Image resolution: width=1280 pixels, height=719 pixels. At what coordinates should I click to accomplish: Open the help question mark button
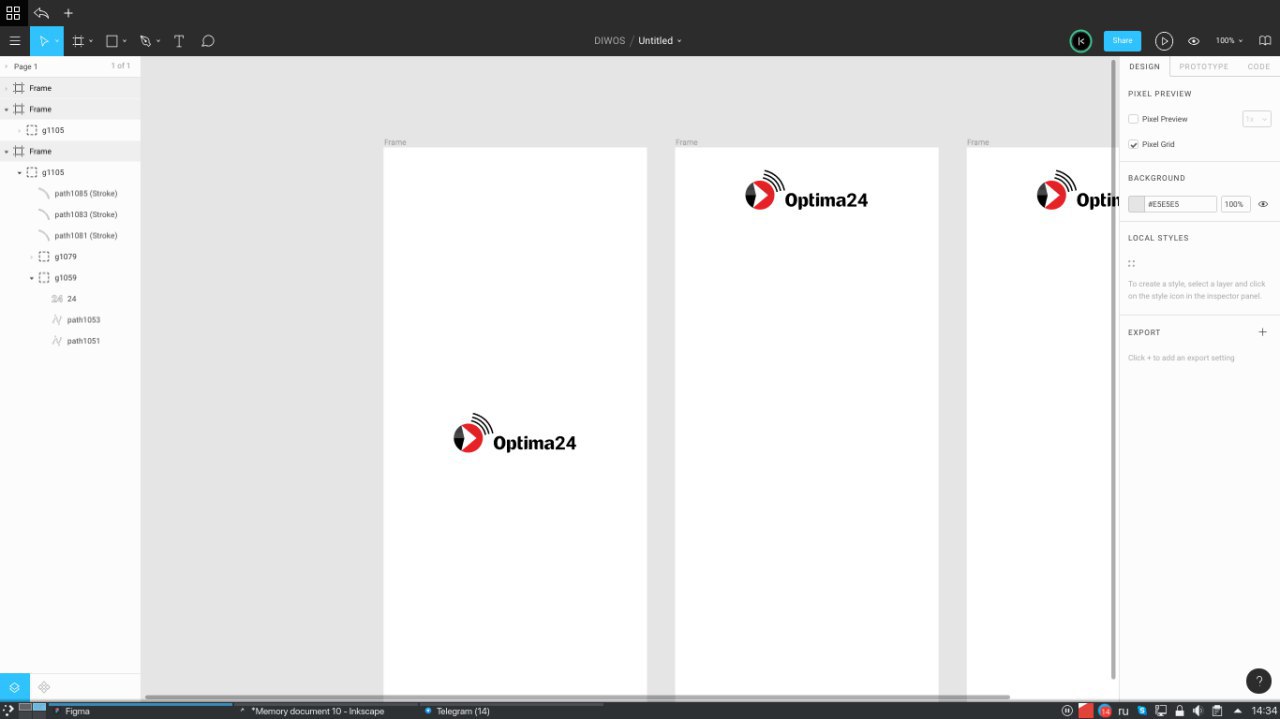1259,681
